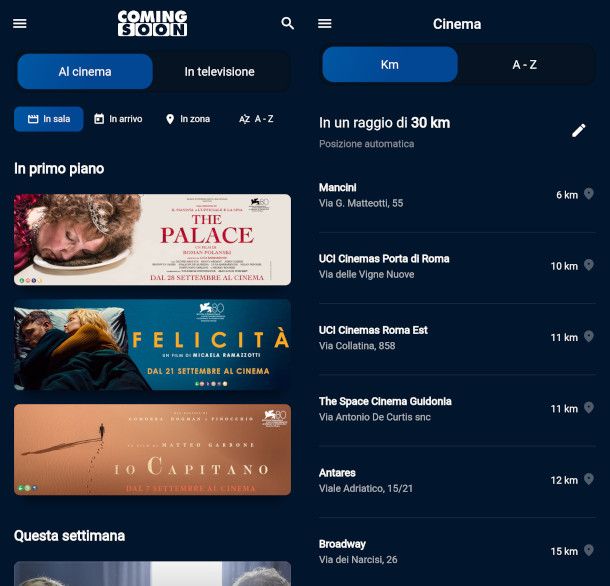This screenshot has width=610, height=586.
Task: Open Antares cinema entry
Action: click(457, 481)
